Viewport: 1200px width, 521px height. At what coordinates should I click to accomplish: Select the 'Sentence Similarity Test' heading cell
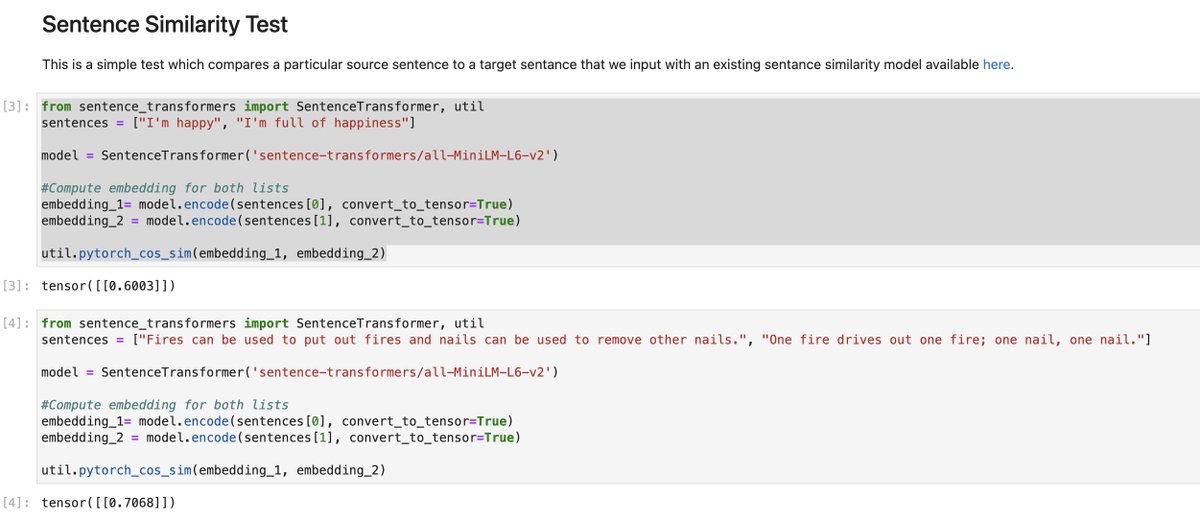pos(165,22)
